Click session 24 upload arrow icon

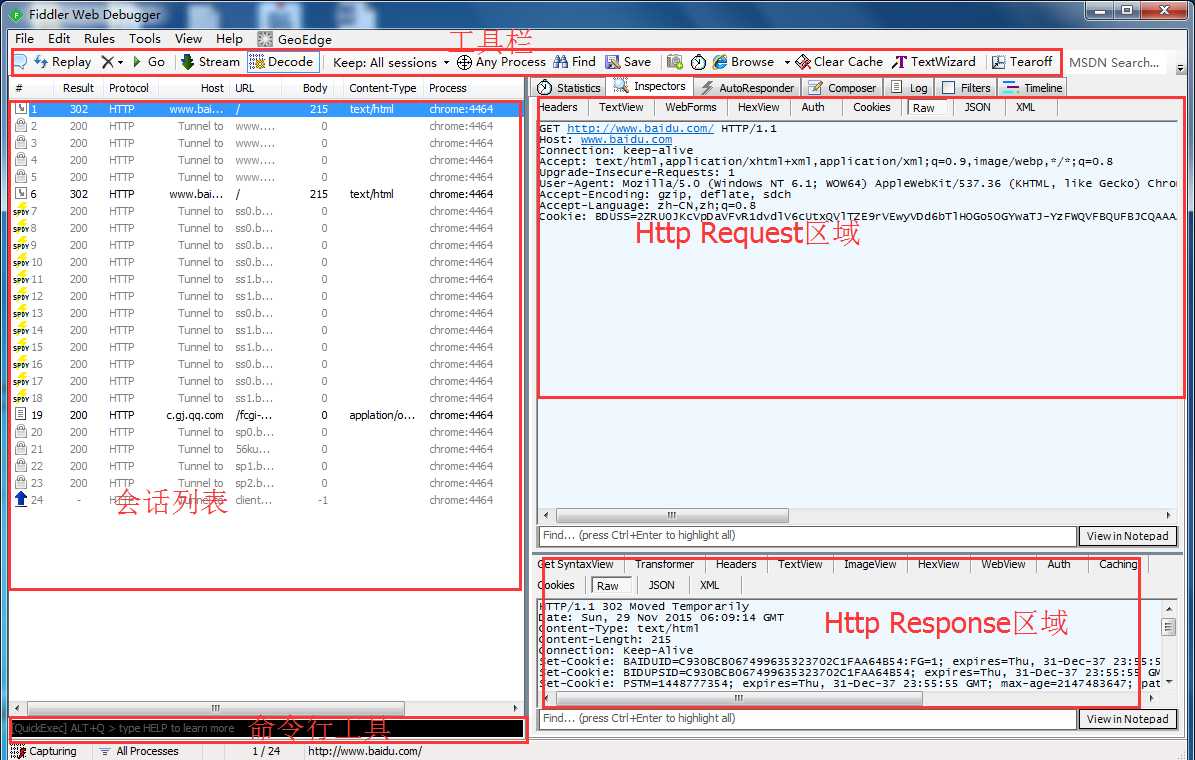click(x=21, y=500)
